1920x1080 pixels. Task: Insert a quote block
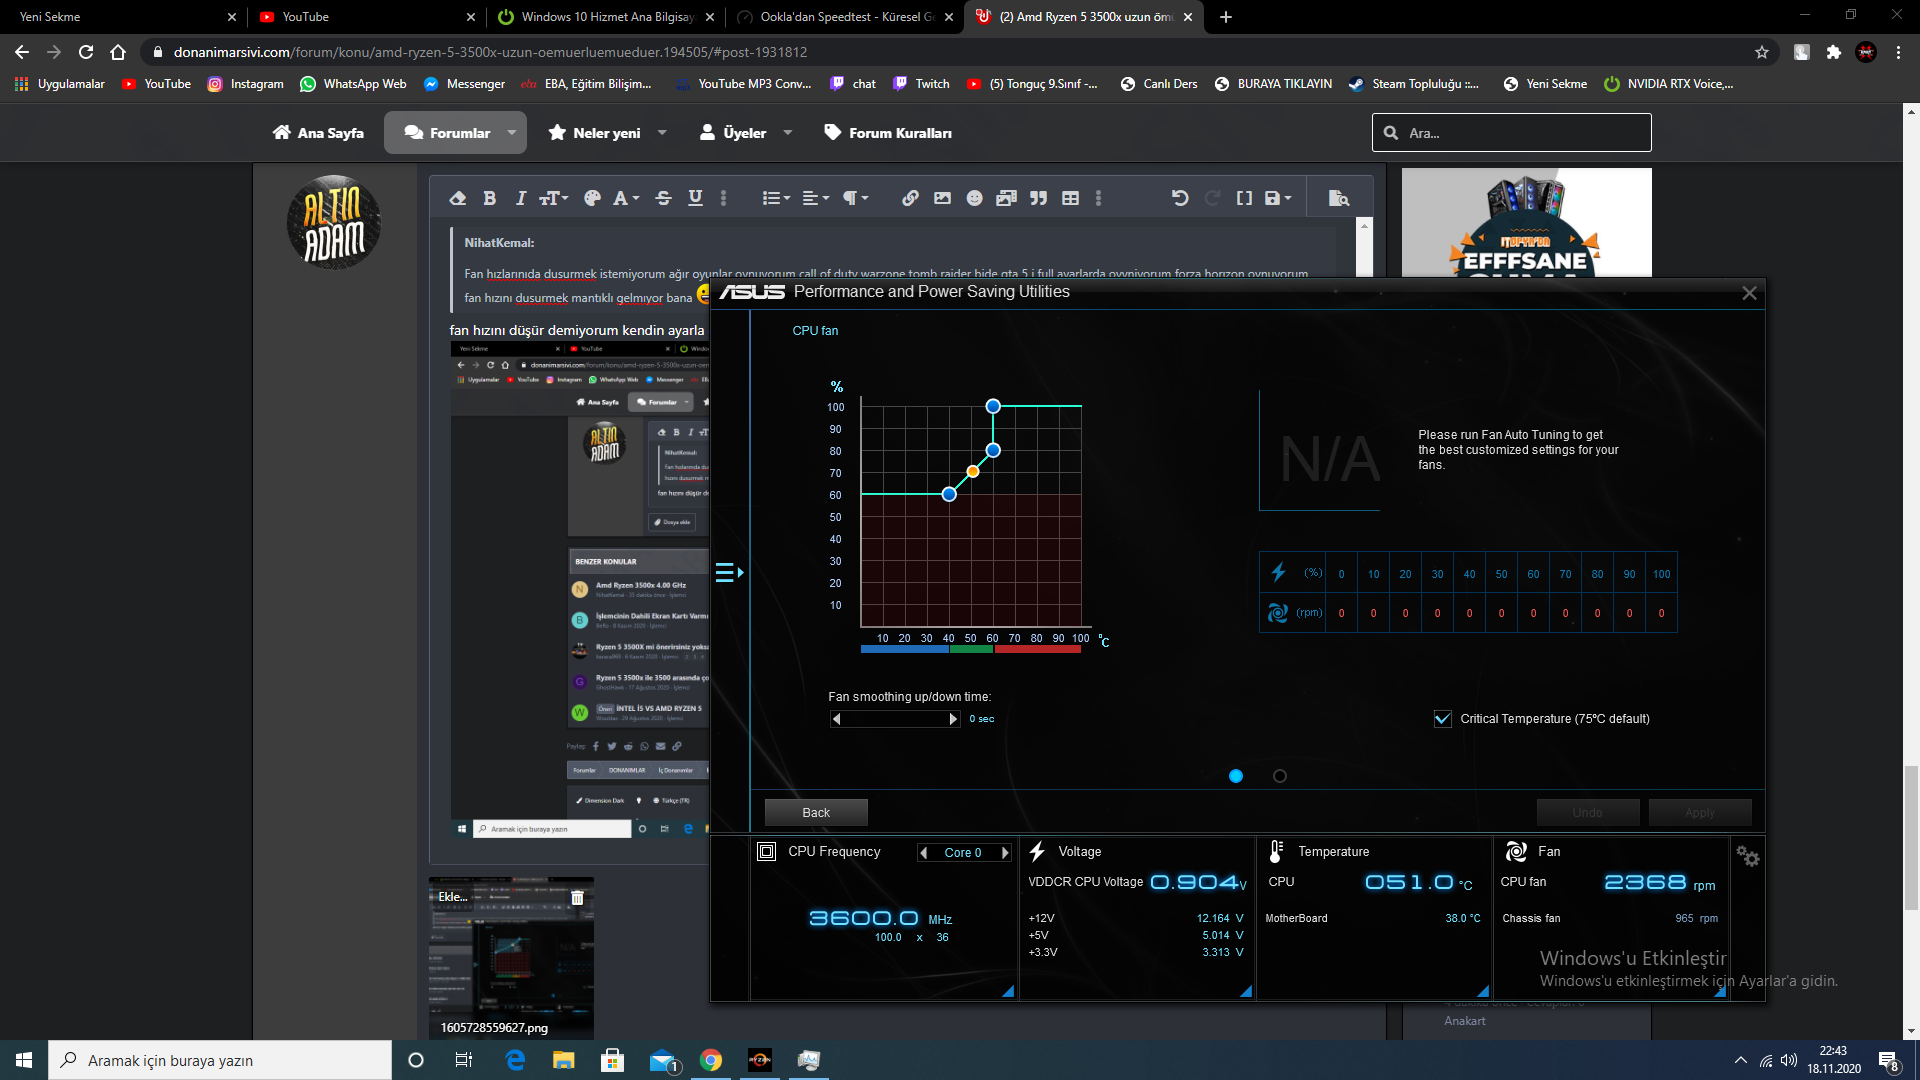coord(1038,198)
